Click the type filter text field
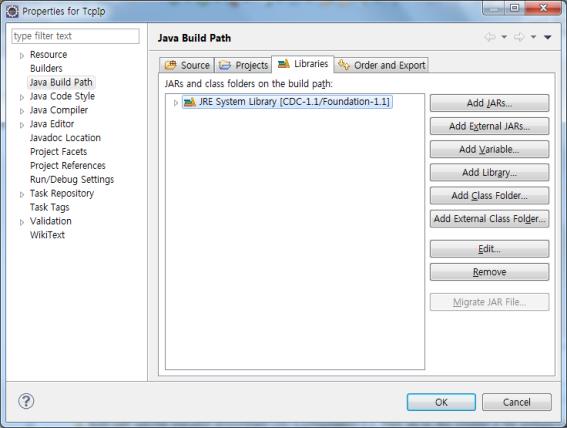This screenshot has height=428, width=567. [75, 36]
